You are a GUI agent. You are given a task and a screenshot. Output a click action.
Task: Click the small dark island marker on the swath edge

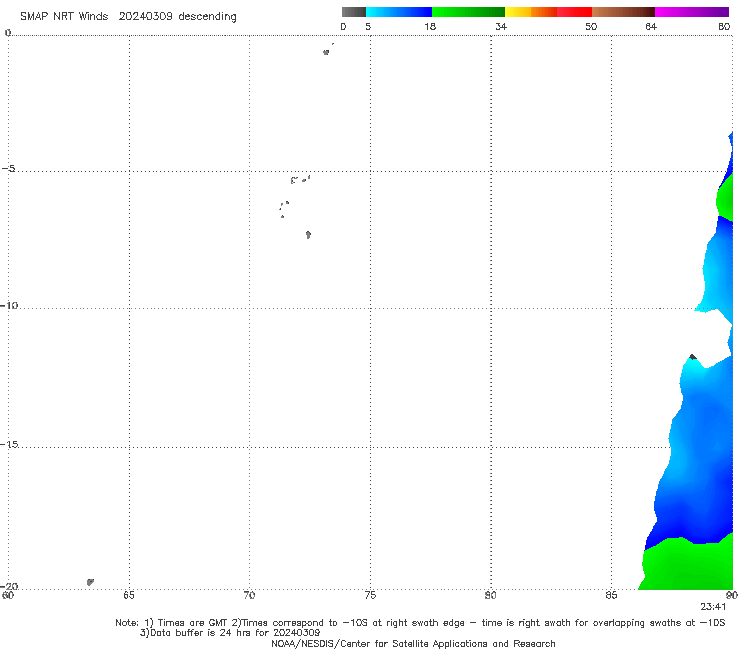692,357
